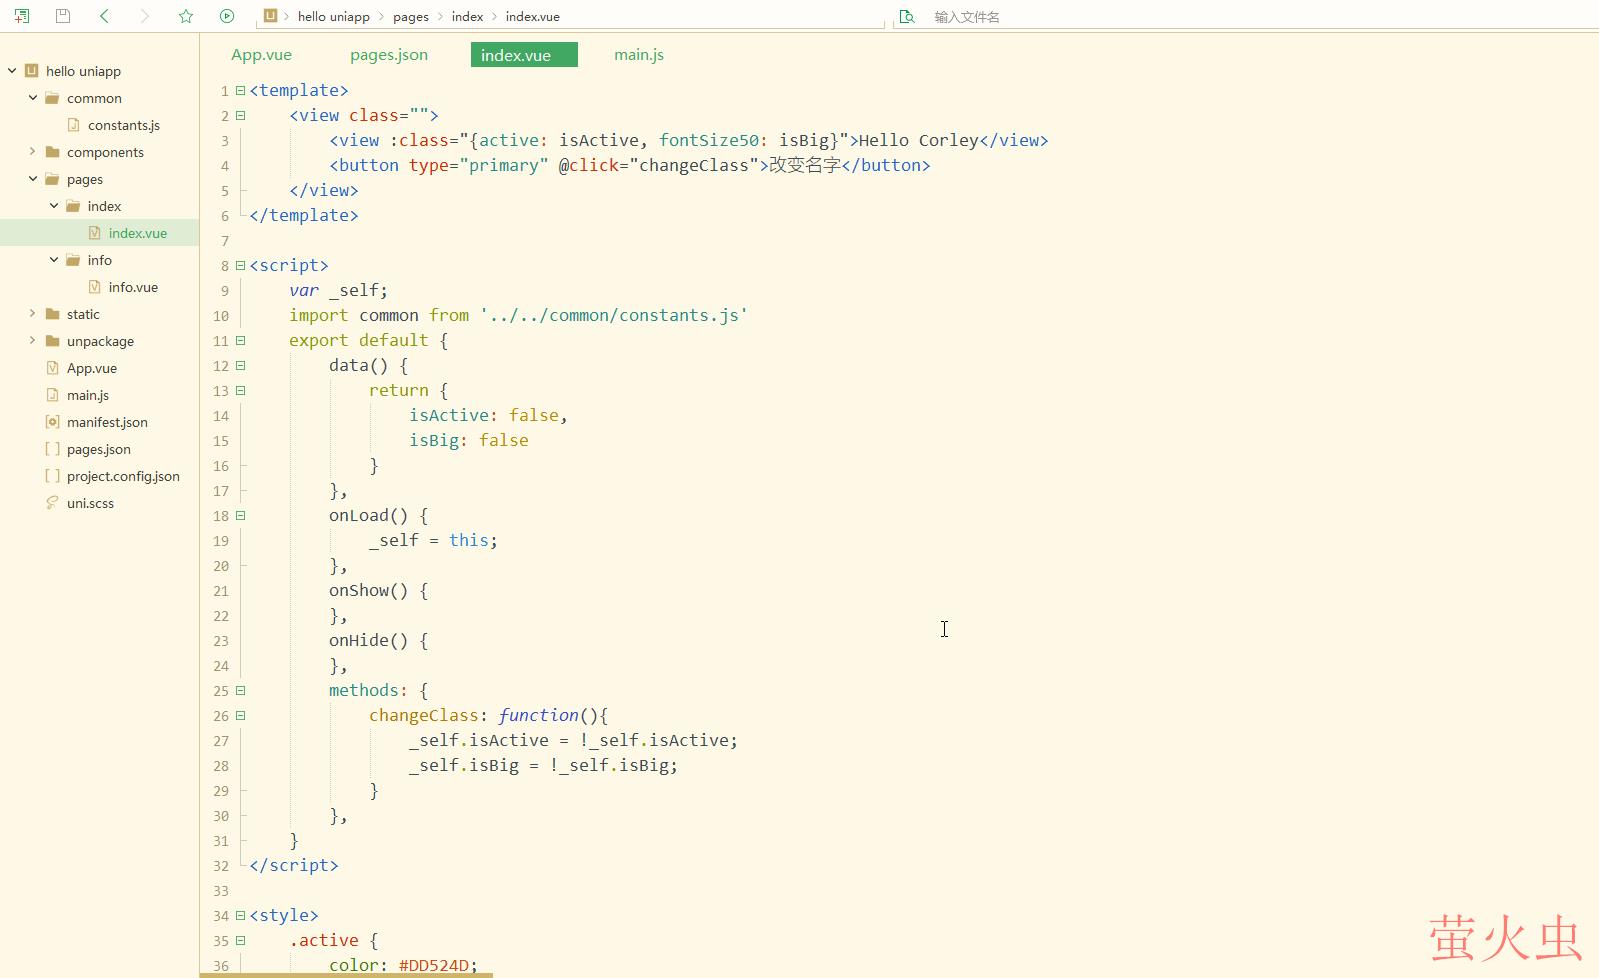
Task: Click line number 10 in the gutter
Action: (221, 316)
